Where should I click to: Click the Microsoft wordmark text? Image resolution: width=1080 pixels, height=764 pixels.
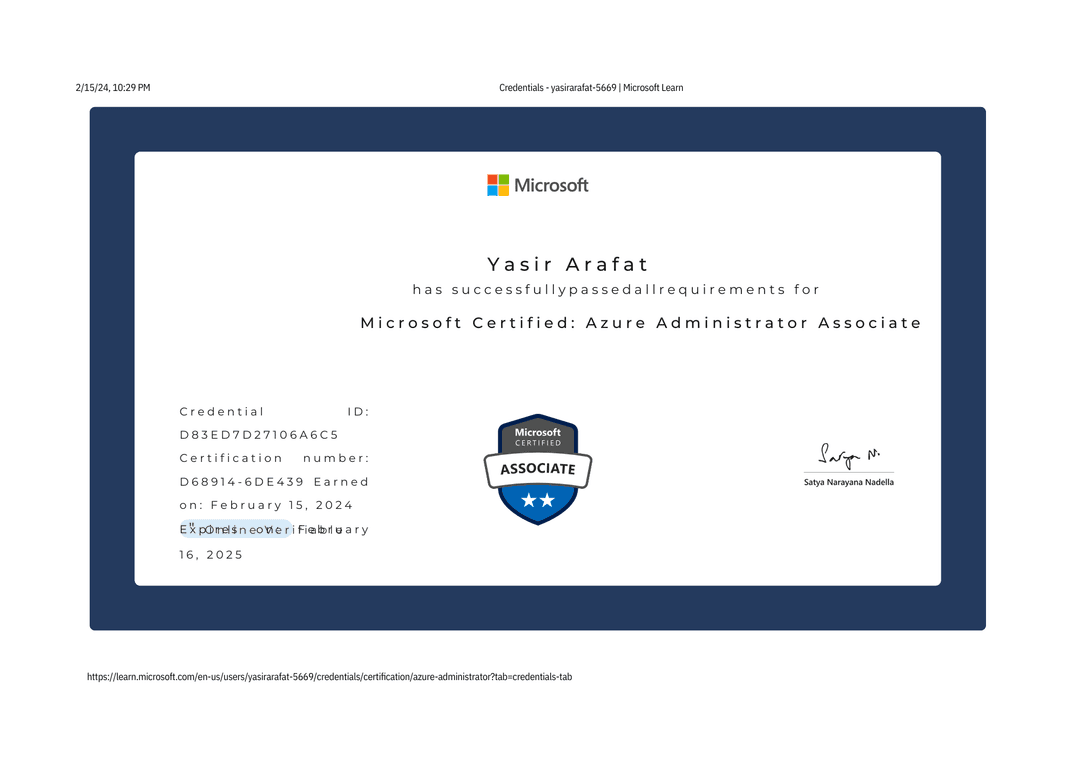coord(551,185)
